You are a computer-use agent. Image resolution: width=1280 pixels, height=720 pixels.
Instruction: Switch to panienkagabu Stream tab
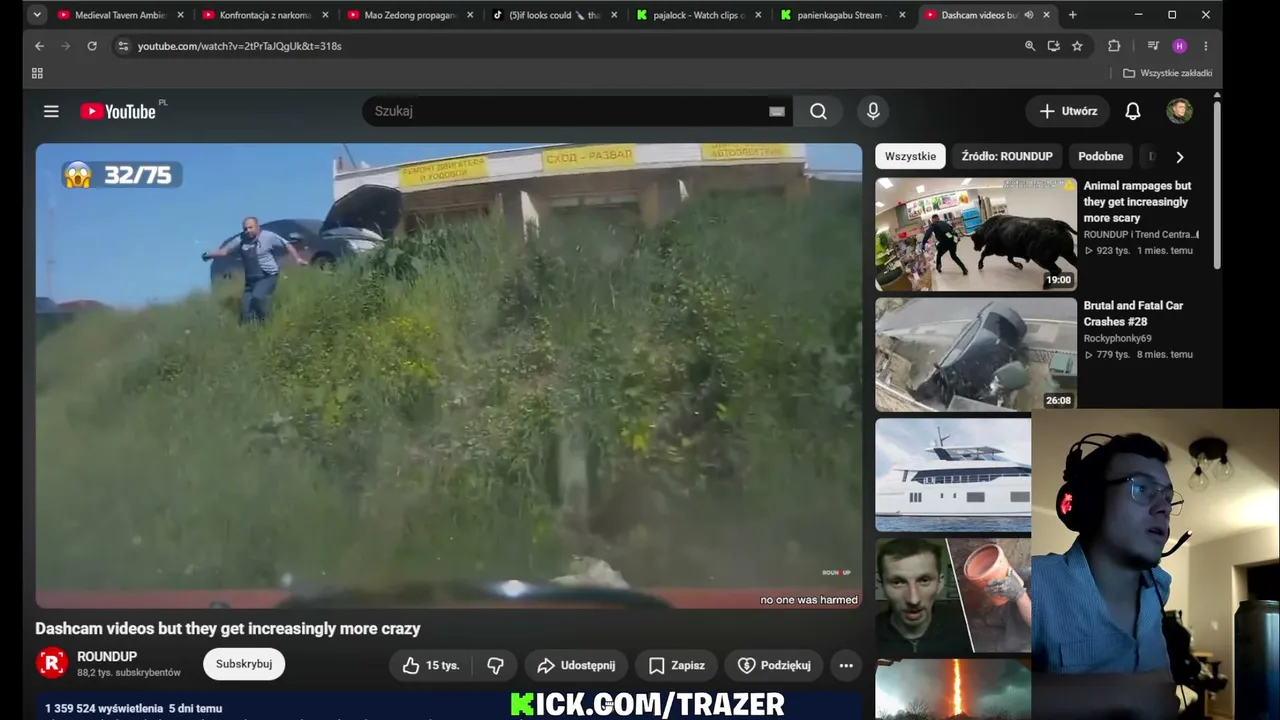tap(843, 15)
